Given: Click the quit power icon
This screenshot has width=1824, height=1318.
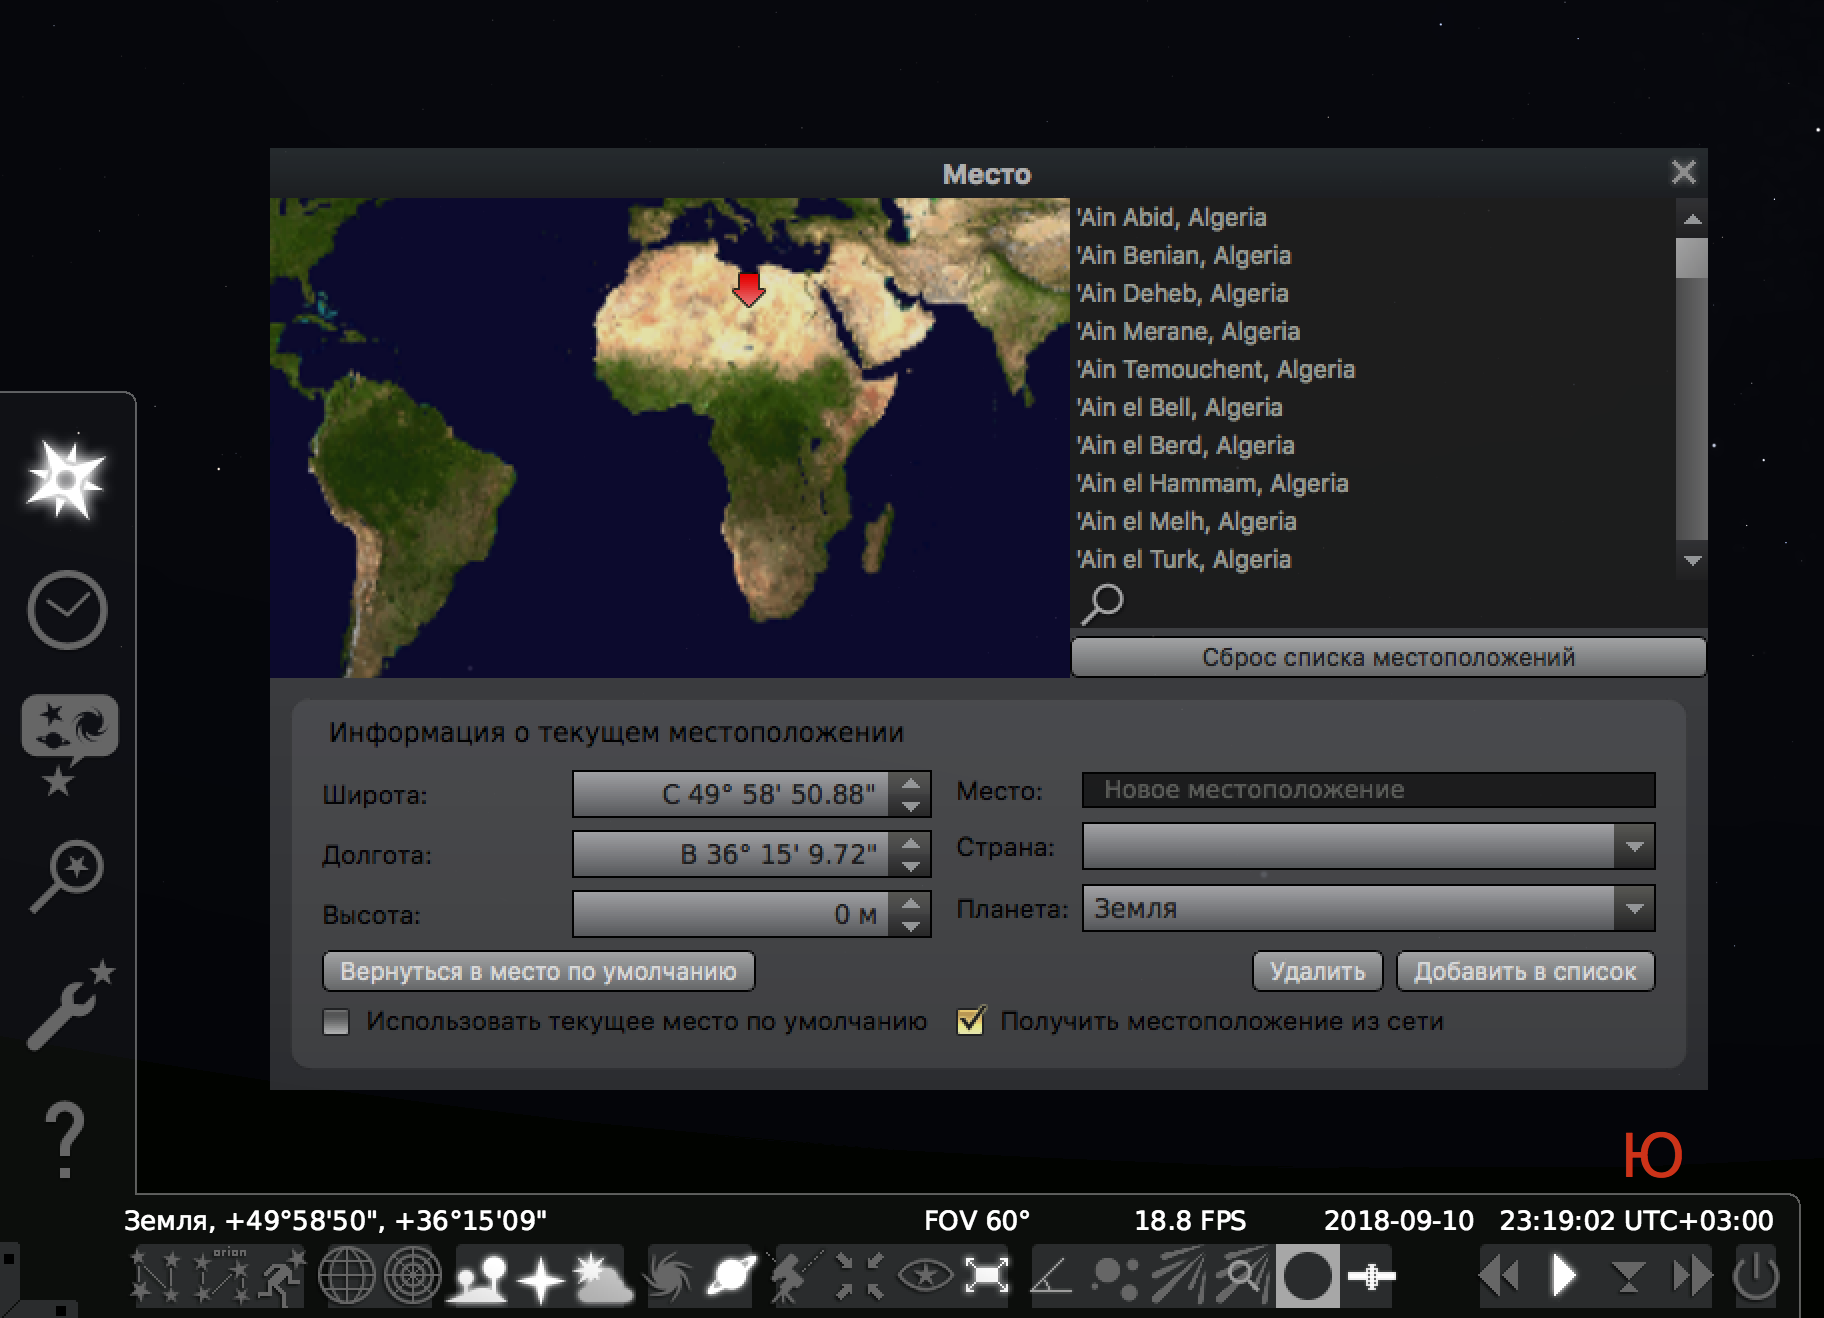Looking at the screenshot, I should click(1755, 1277).
